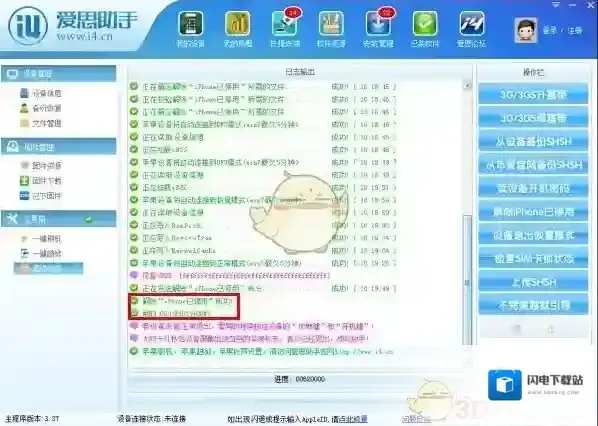Click the monitor icon in 设备管理 header
Image resolution: width=598 pixels, height=426 pixels.
click(13, 74)
